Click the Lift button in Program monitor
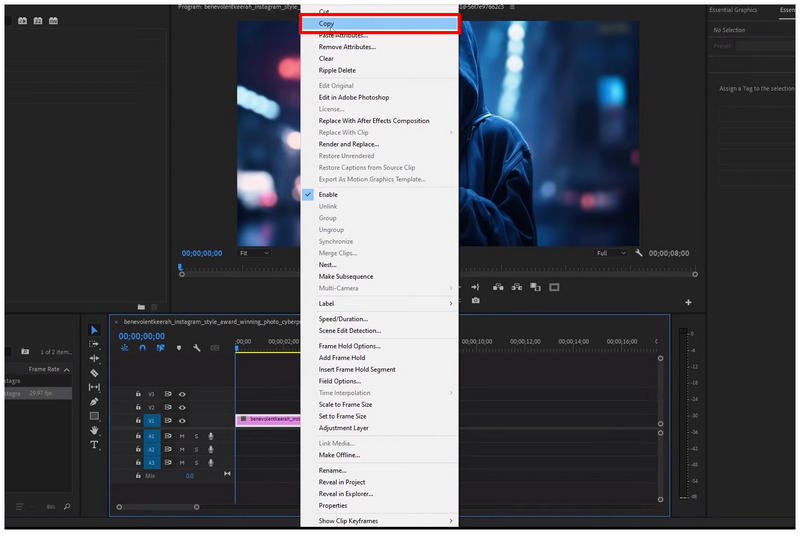This screenshot has height=534, width=800. coord(498,287)
